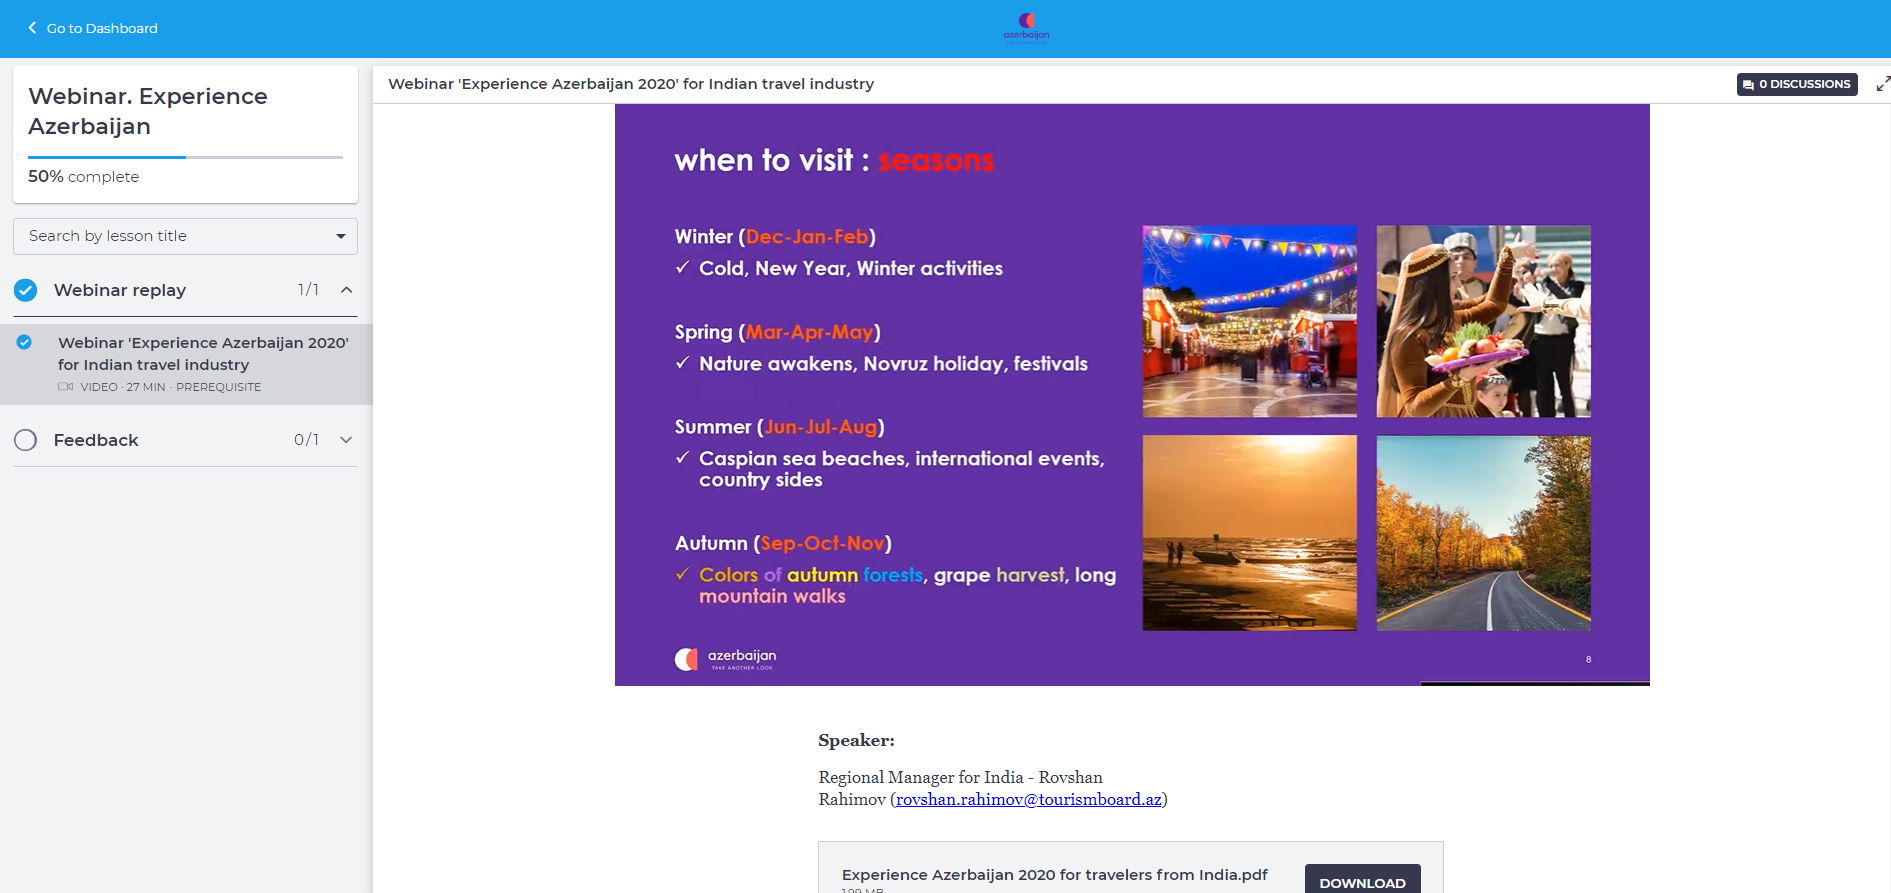The width and height of the screenshot is (1891, 893).
Task: Click the course progress bar at 50%
Action: (185, 157)
